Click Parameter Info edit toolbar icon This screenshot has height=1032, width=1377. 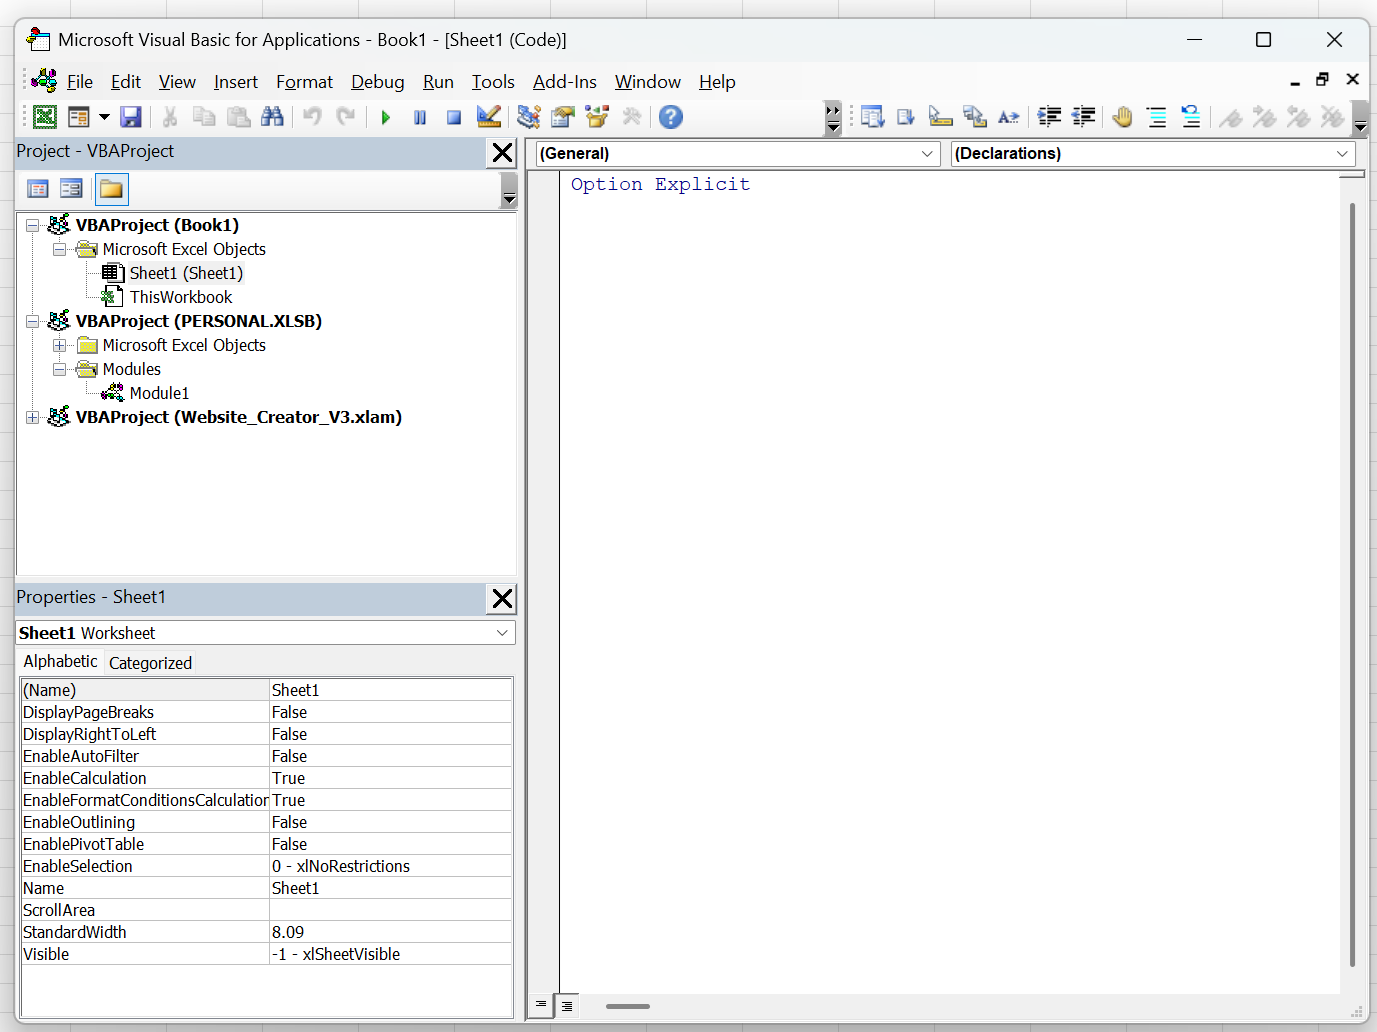(974, 117)
